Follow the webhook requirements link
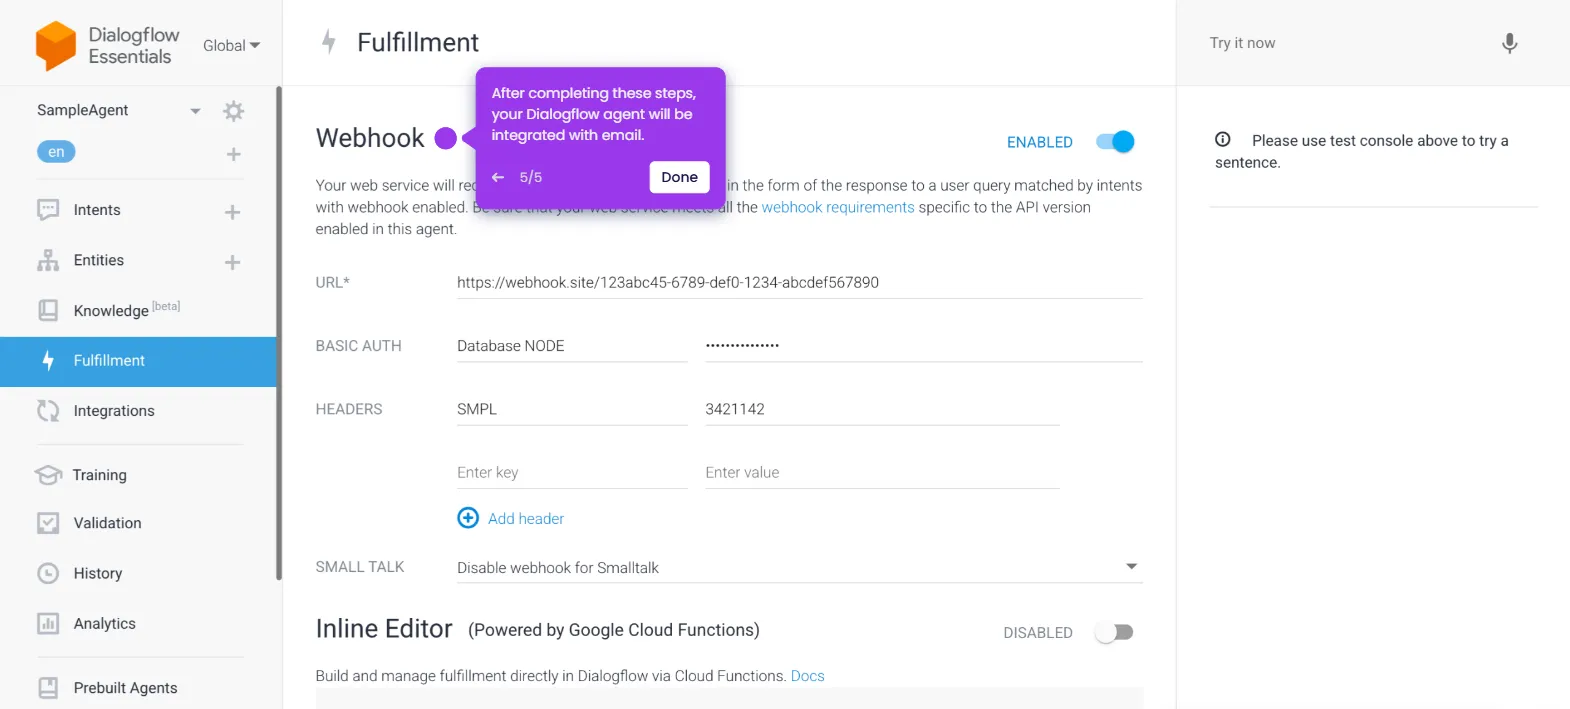 [x=838, y=207]
